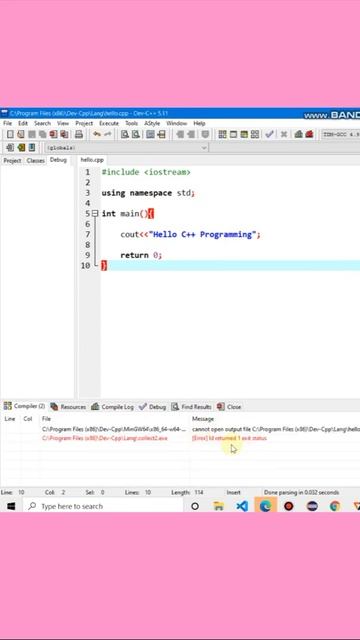Click the File column header in compiler list
The width and height of the screenshot is (360, 640).
pyautogui.click(x=46, y=419)
